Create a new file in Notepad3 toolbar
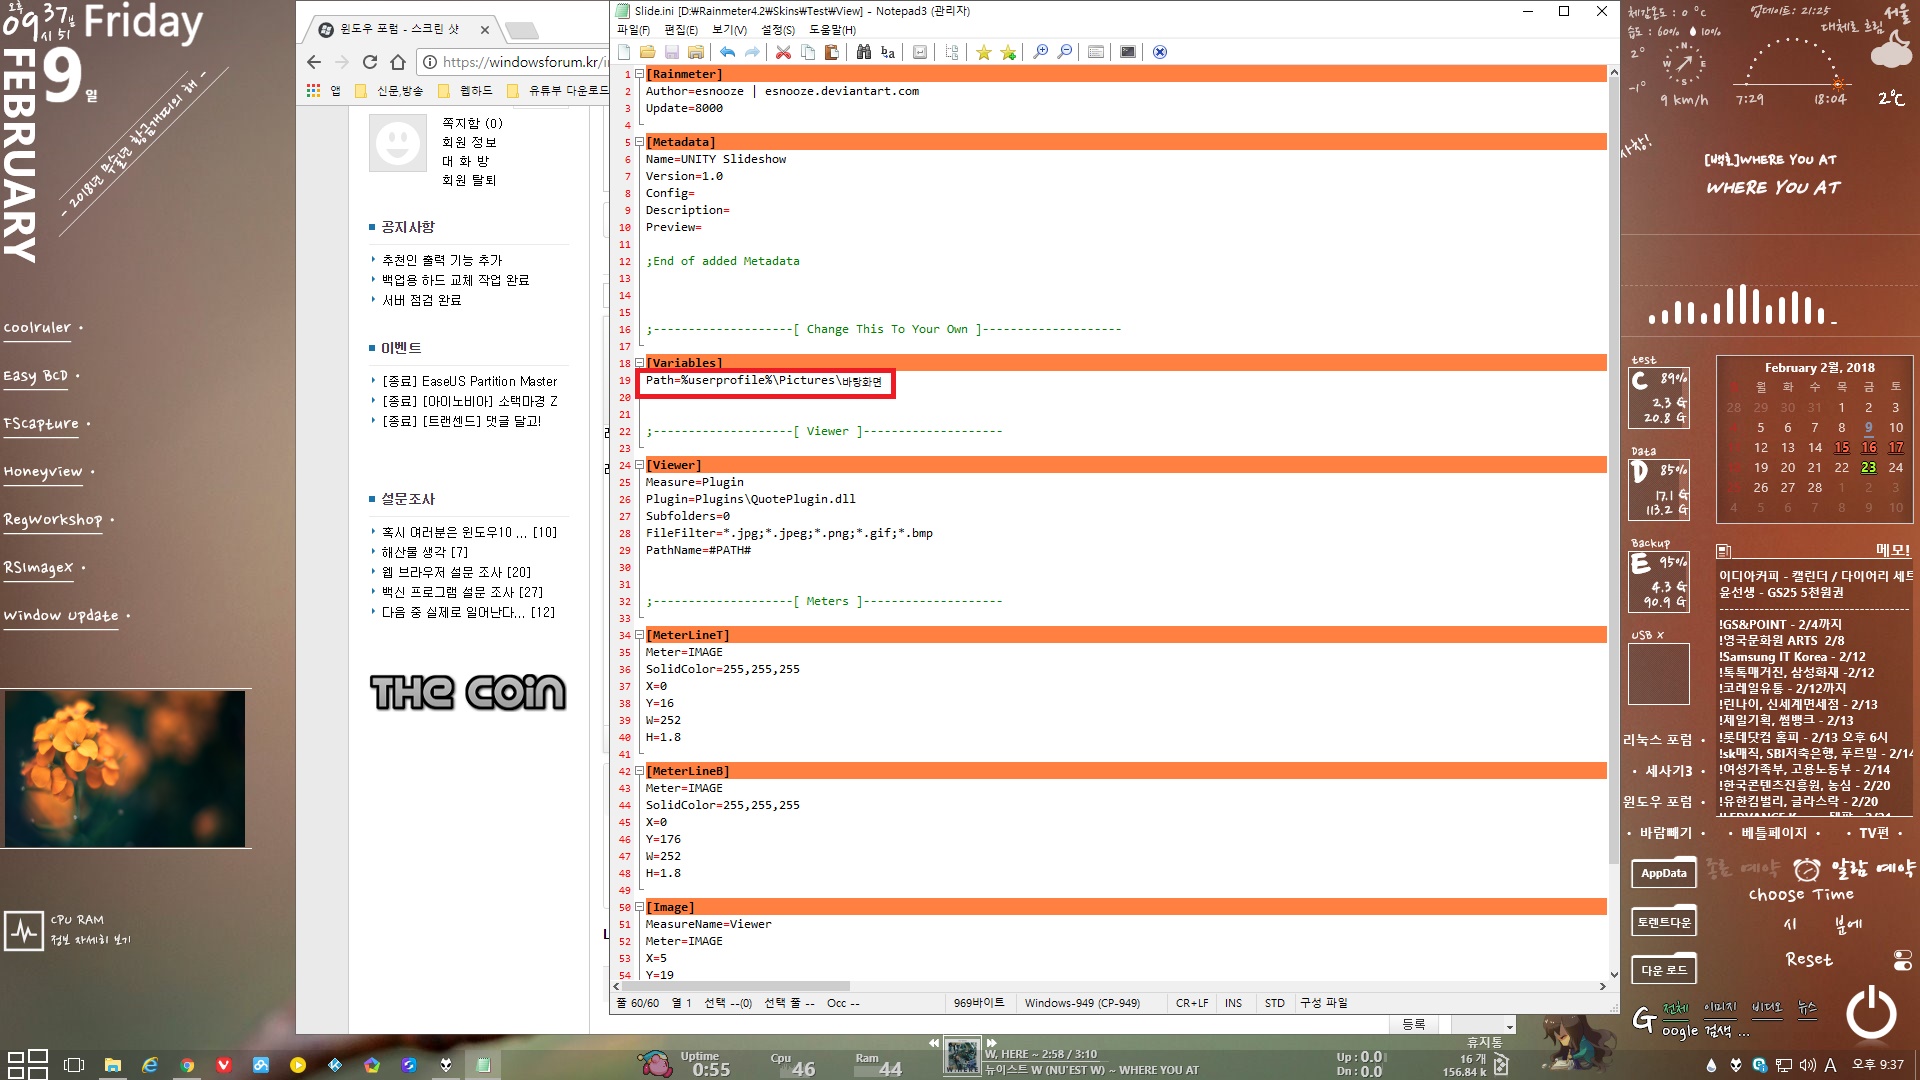 click(624, 52)
